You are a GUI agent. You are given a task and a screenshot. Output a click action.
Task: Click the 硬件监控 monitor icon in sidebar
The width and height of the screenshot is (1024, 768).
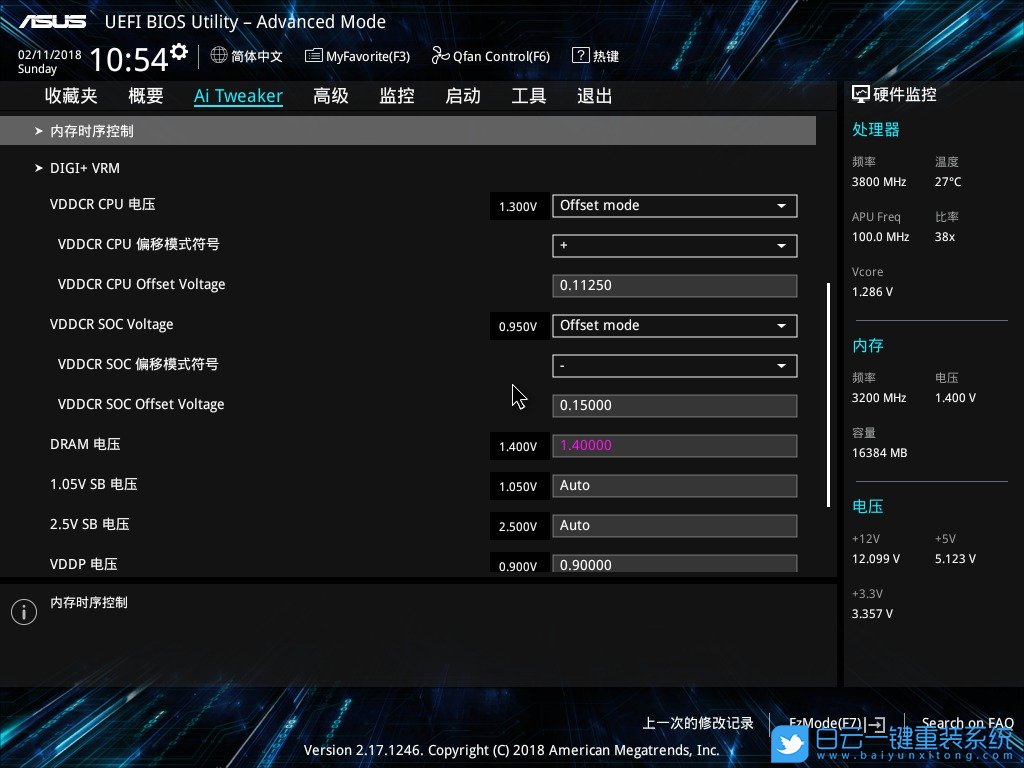[x=860, y=93]
